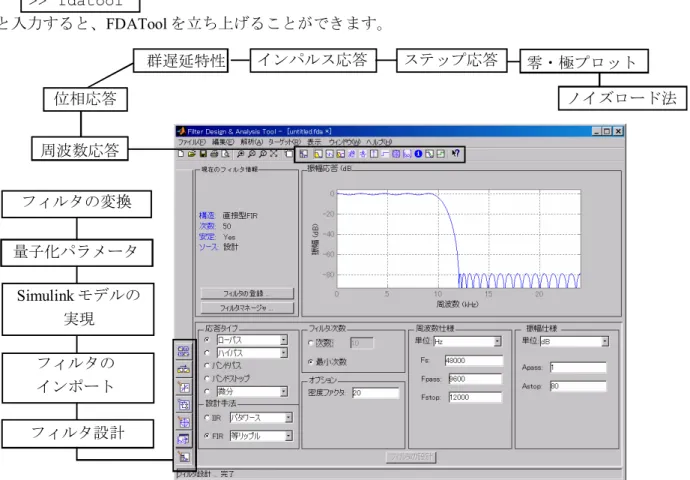Viewport: 690px width, 480px height.
Task: Click the 密度ファクタ field showing 20
Action: 375,392
